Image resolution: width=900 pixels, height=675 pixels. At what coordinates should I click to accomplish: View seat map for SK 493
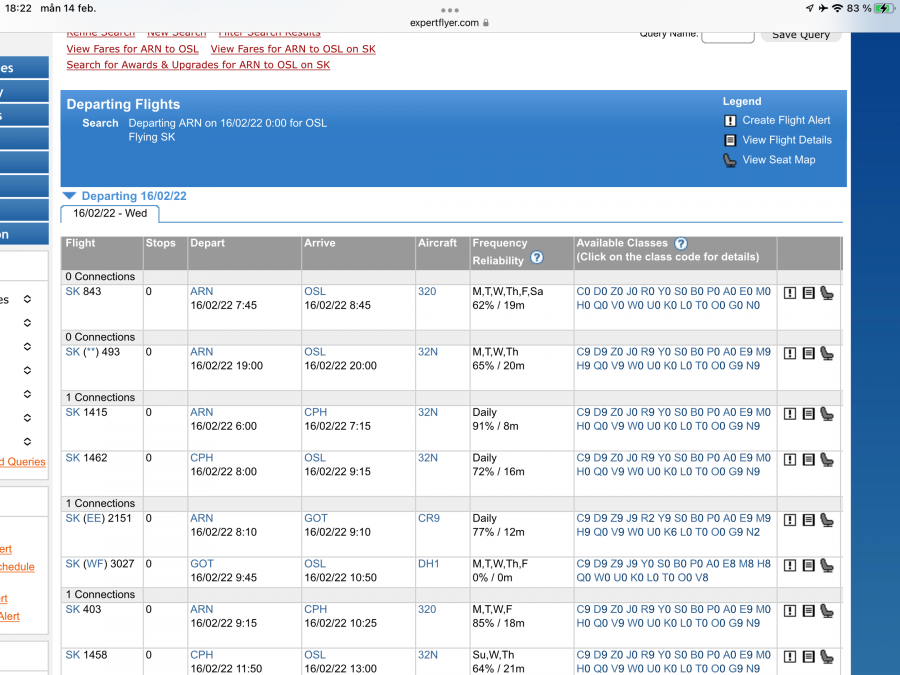[x=827, y=354]
